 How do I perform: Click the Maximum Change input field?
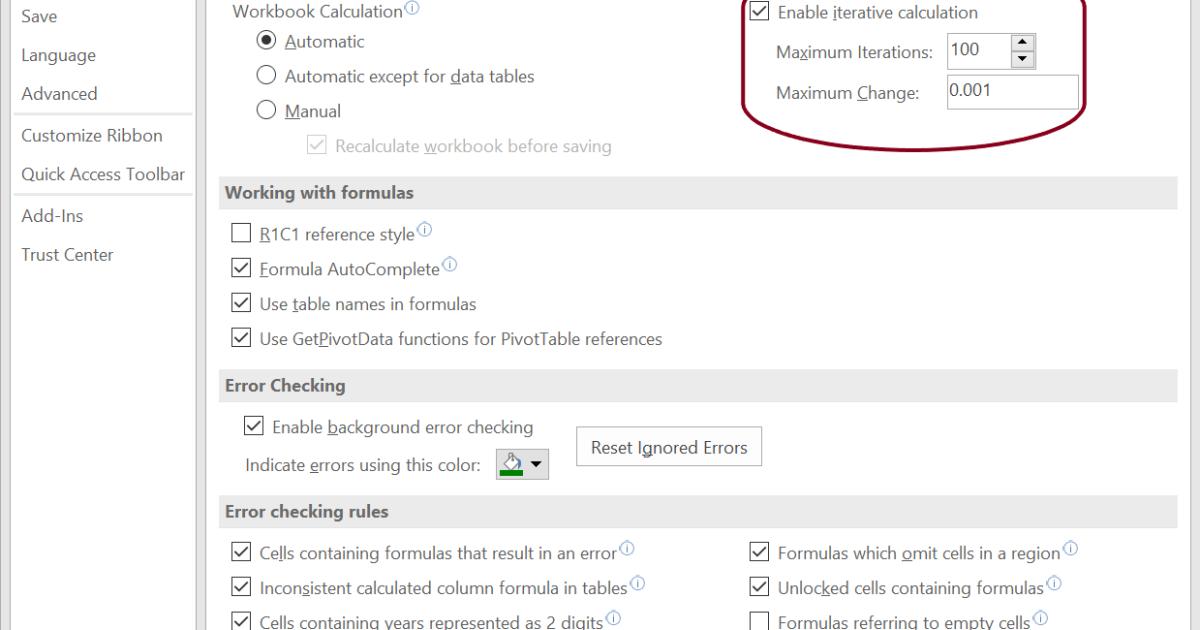[x=1011, y=92]
